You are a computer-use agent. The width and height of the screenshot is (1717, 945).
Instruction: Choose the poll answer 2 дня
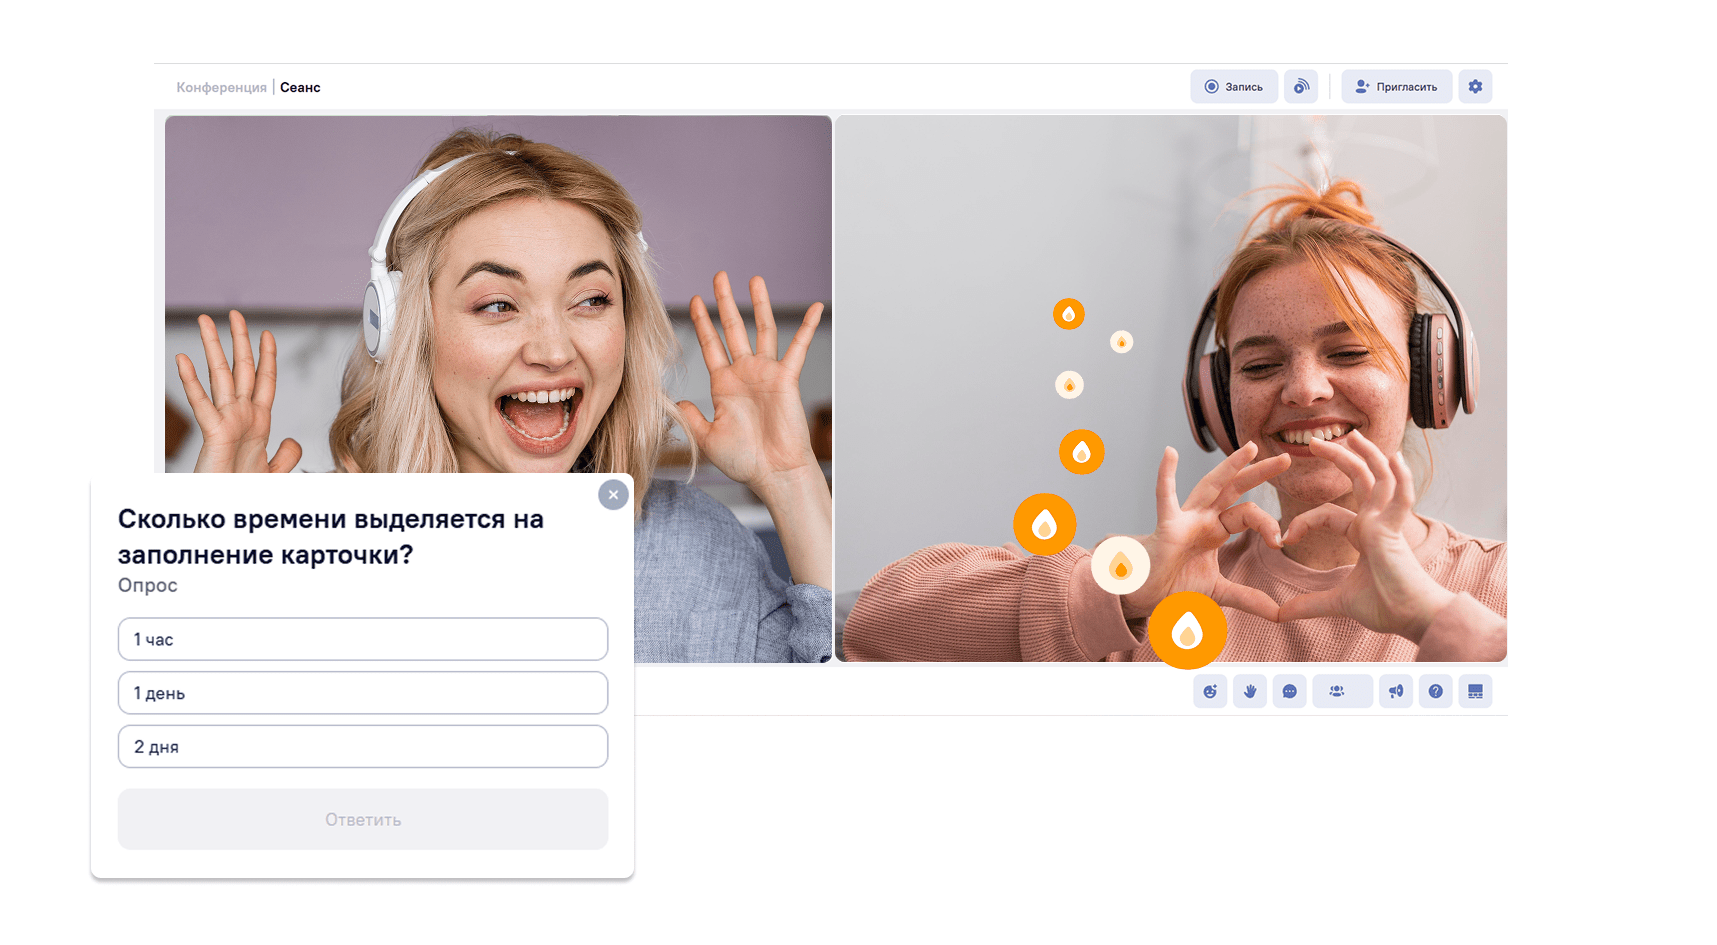click(x=363, y=747)
